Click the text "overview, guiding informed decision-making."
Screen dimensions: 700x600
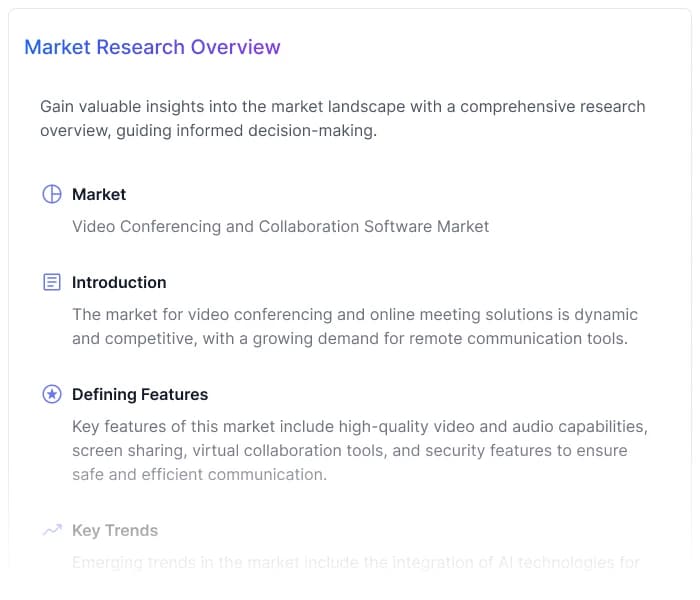pos(208,131)
